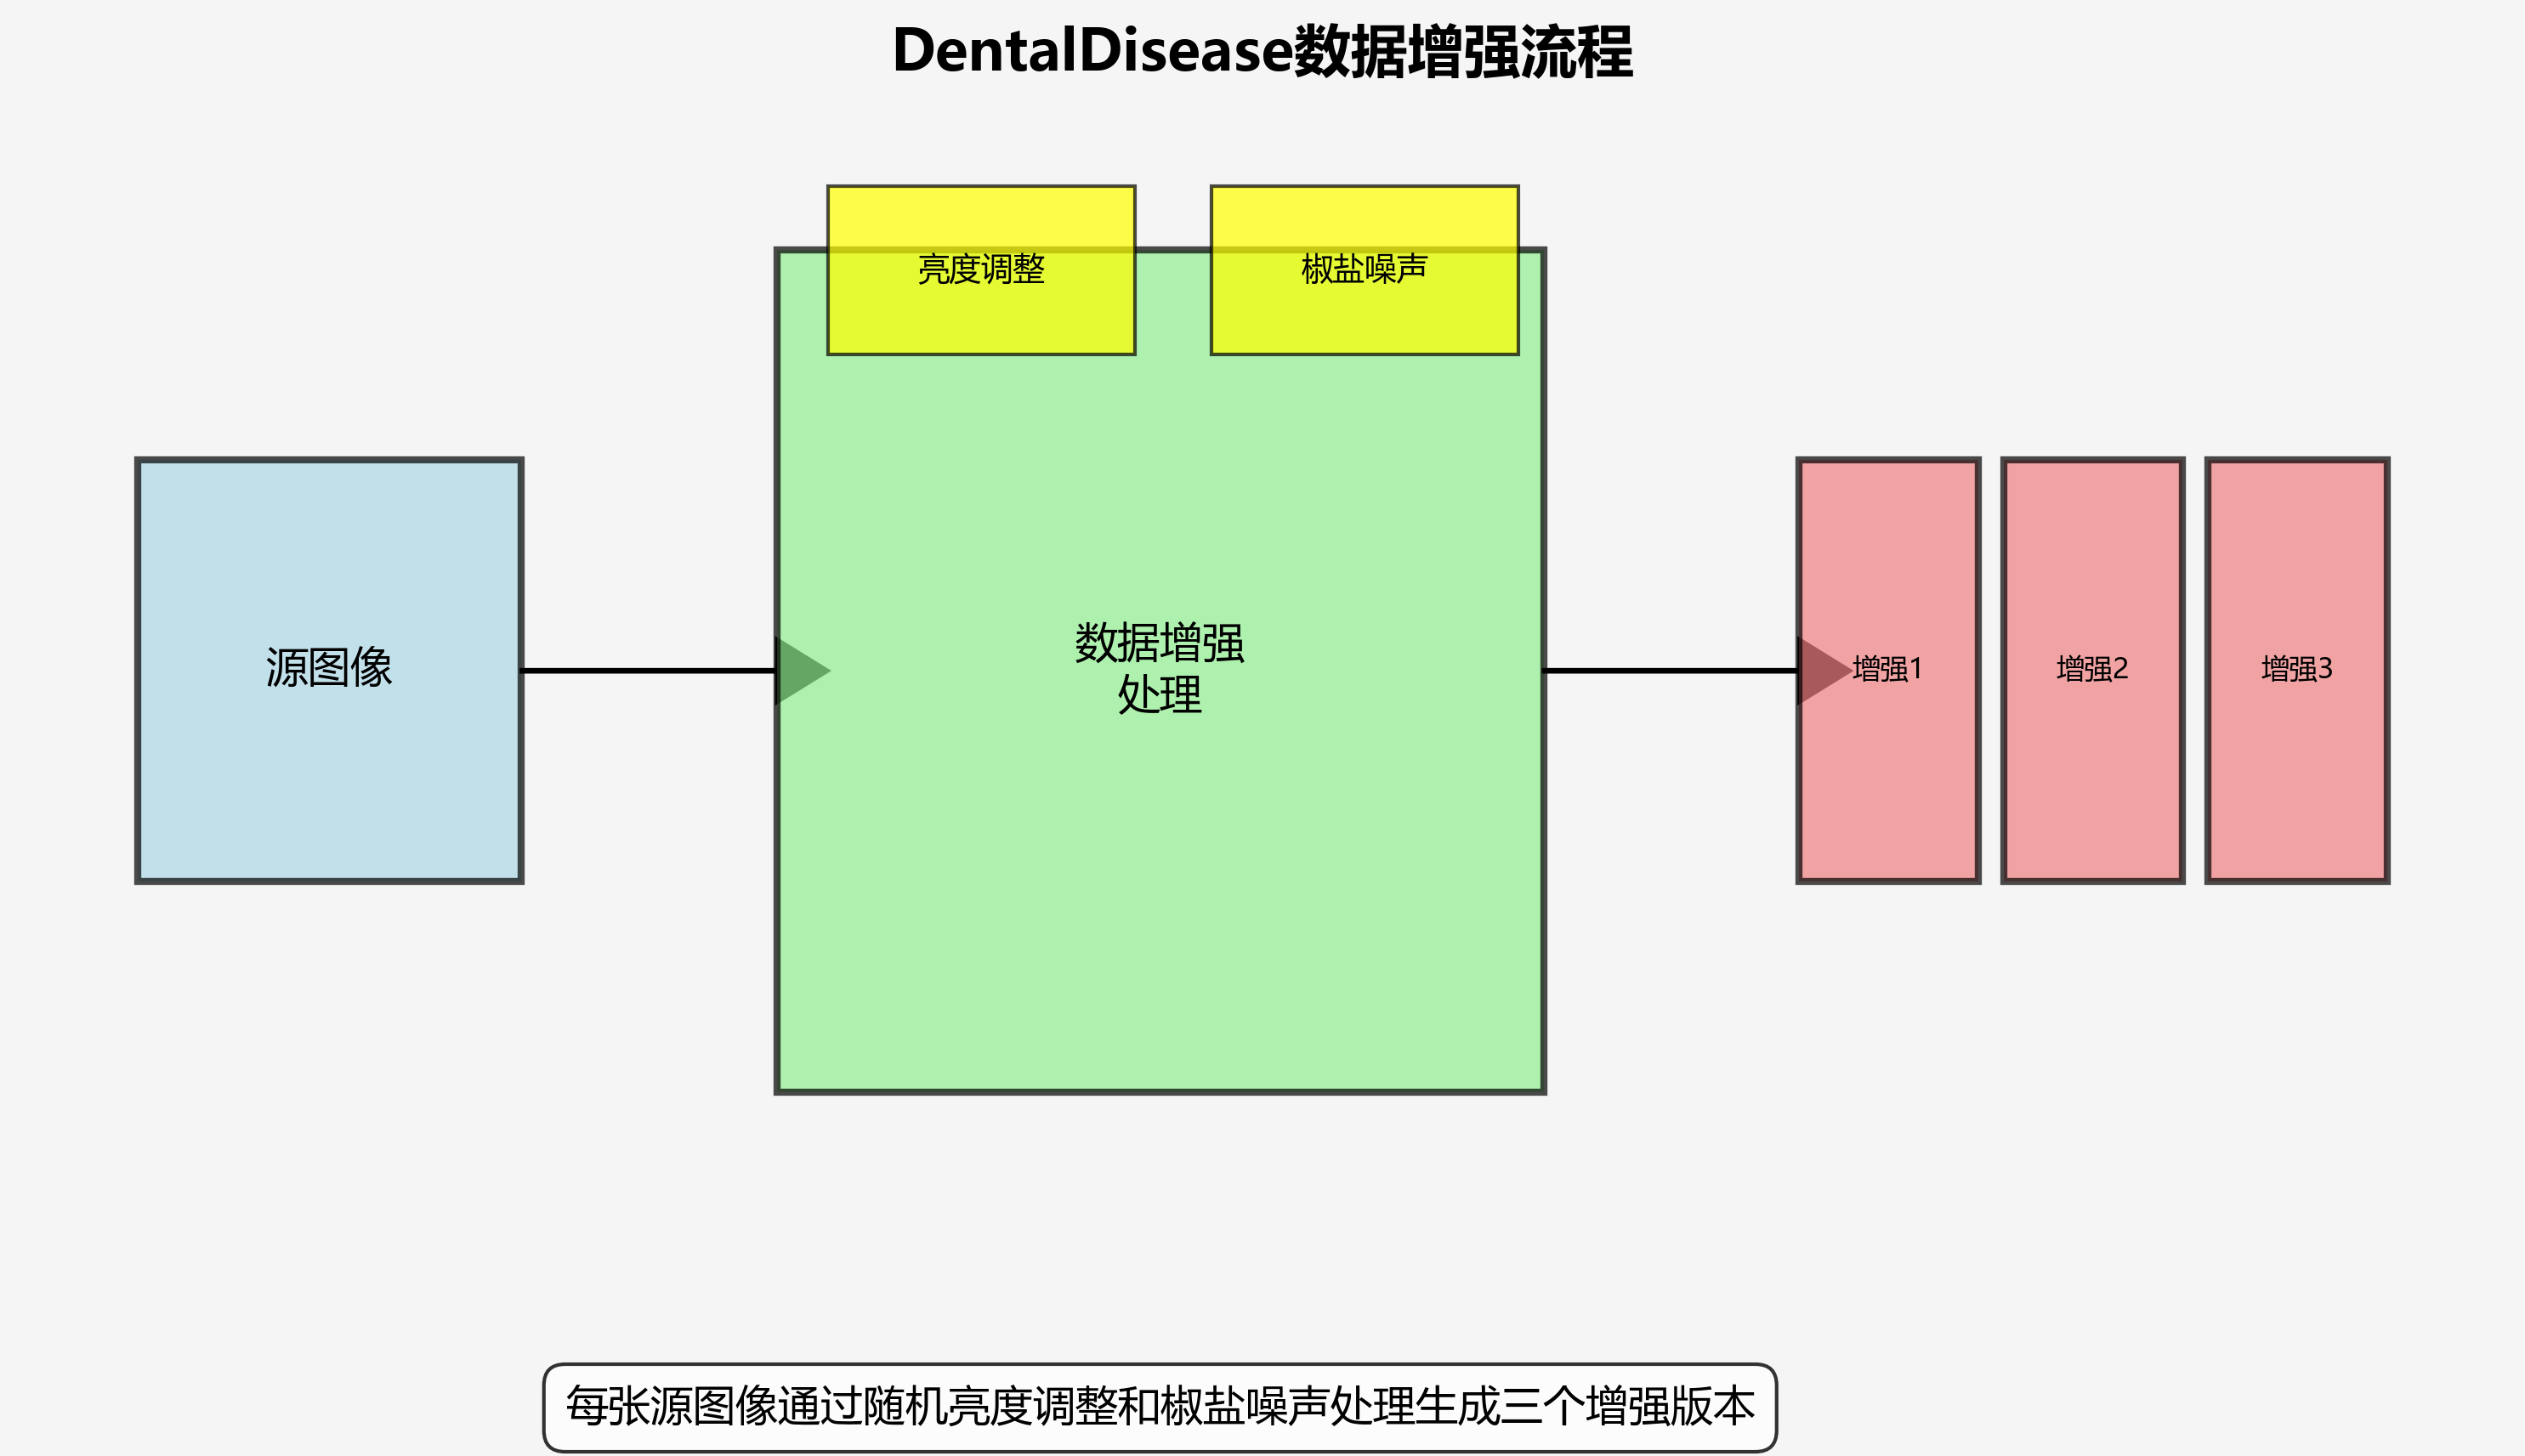Image resolution: width=2525 pixels, height=1456 pixels.
Task: Select the yellow 椒盐噪声 box
Action: pos(1364,310)
